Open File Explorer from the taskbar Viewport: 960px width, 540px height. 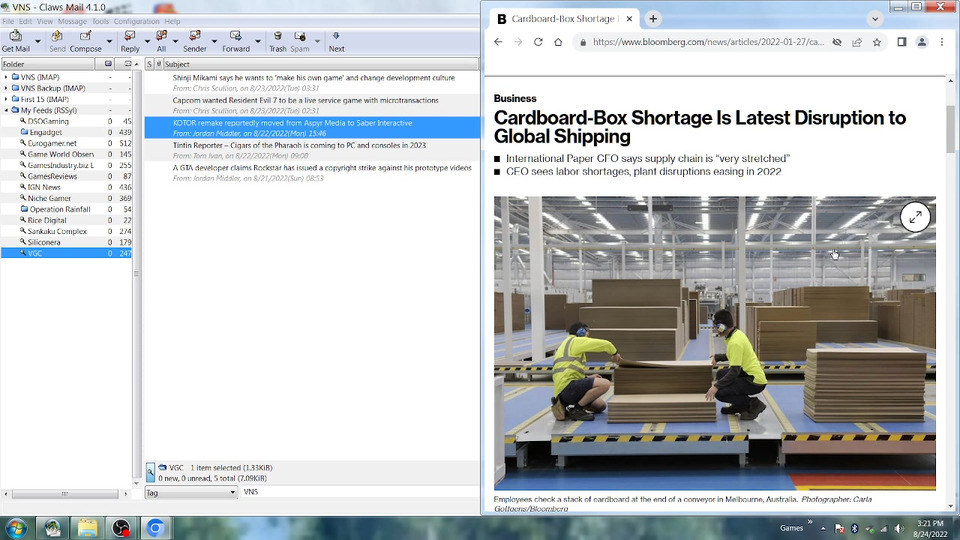(87, 528)
